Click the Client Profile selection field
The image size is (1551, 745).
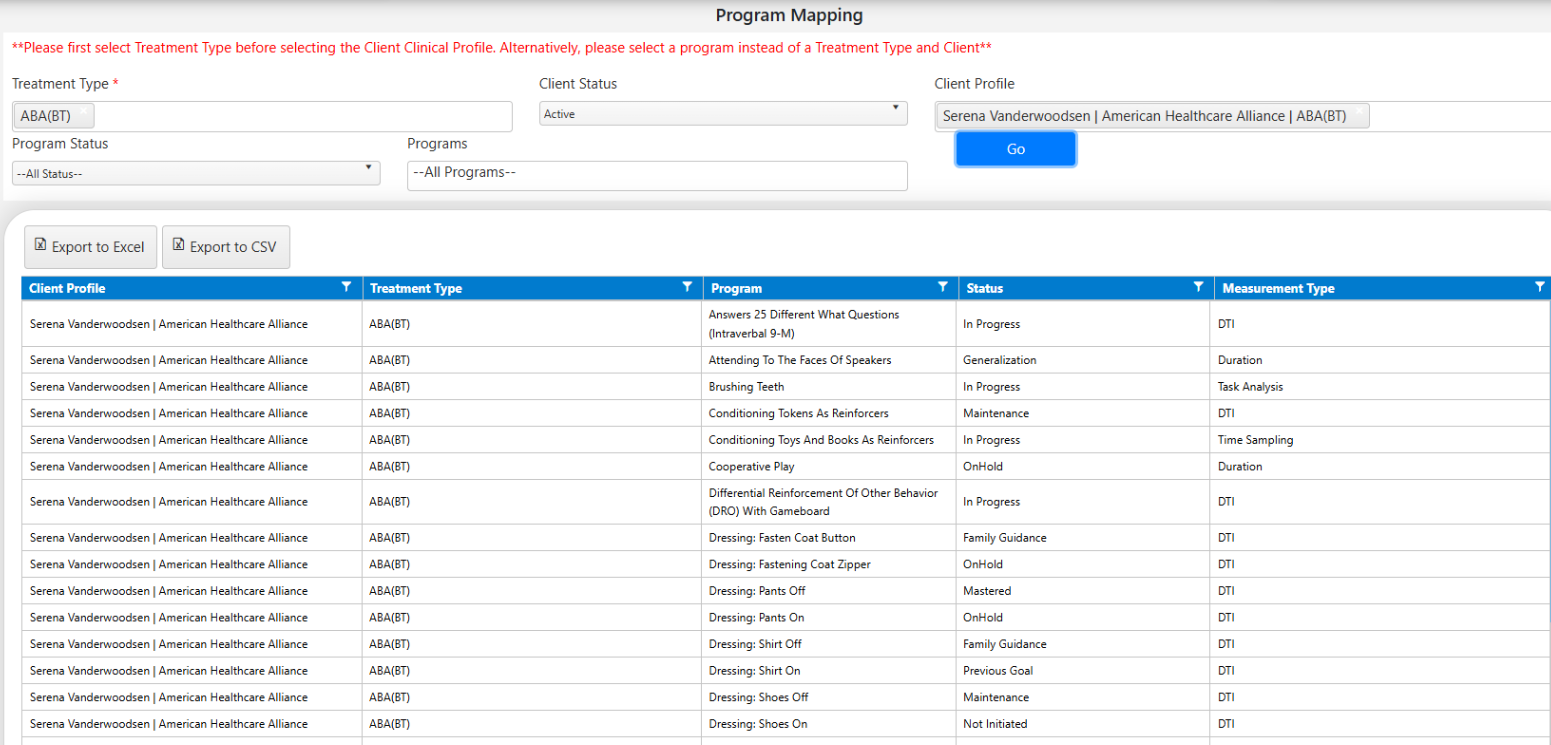click(x=1243, y=116)
